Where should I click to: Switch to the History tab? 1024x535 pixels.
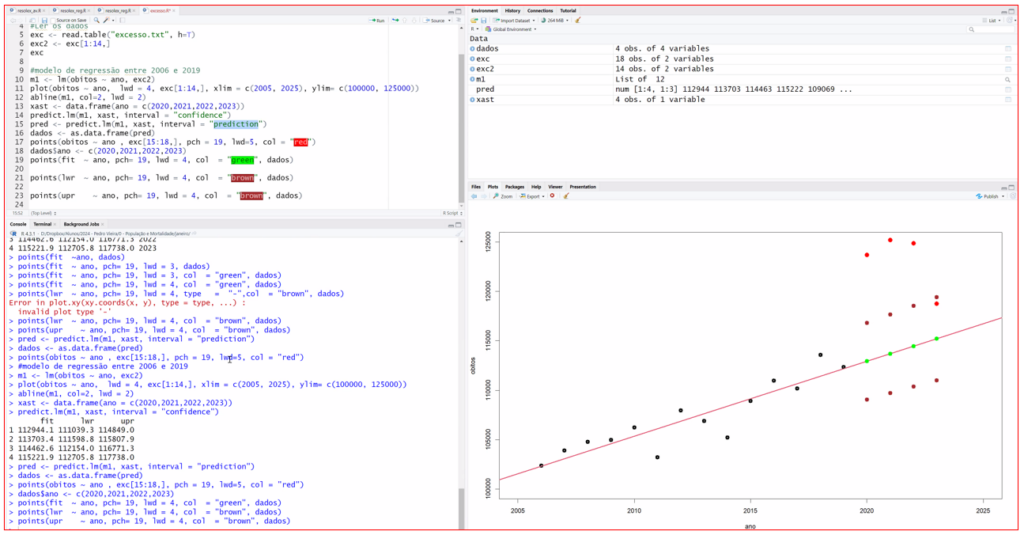point(513,10)
